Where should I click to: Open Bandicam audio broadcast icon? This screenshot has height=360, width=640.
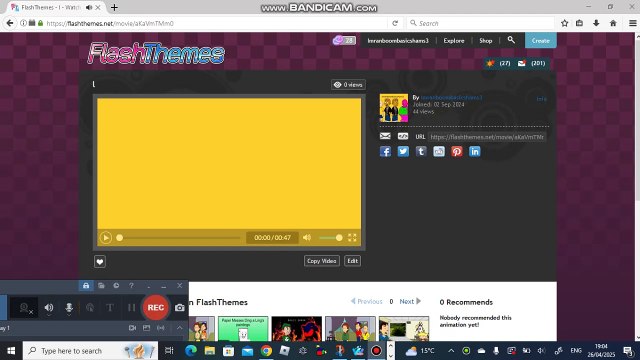161,328
